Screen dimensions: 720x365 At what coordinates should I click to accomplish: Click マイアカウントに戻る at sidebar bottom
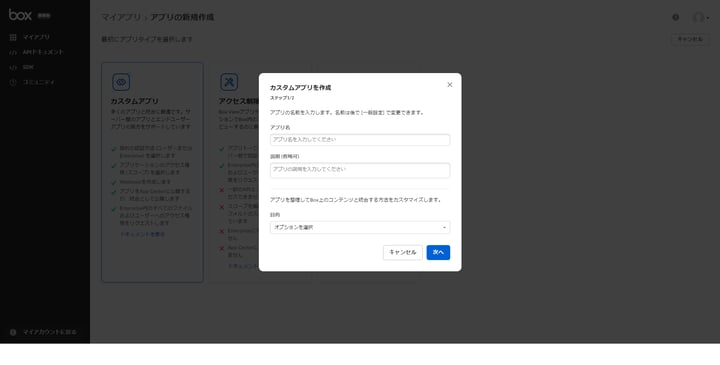click(x=50, y=332)
